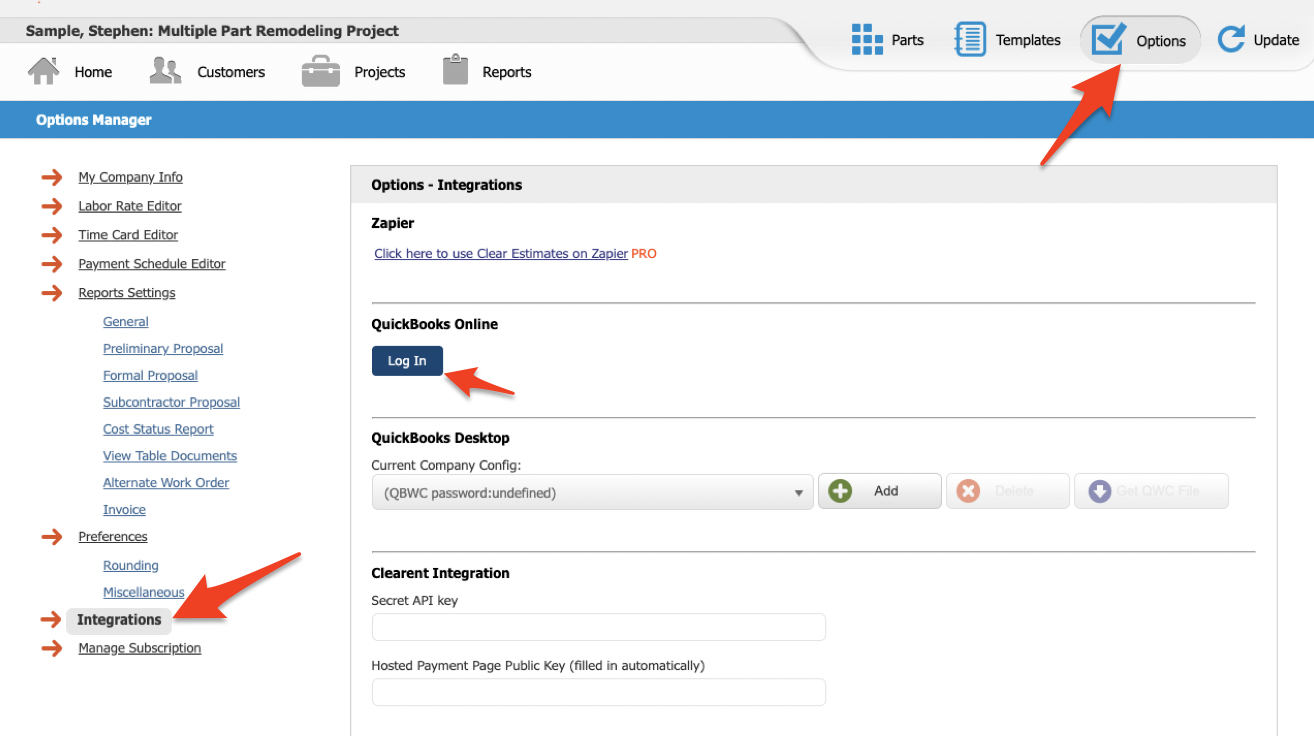Click the Options checkmark icon
Image resolution: width=1314 pixels, height=736 pixels.
click(x=1109, y=40)
